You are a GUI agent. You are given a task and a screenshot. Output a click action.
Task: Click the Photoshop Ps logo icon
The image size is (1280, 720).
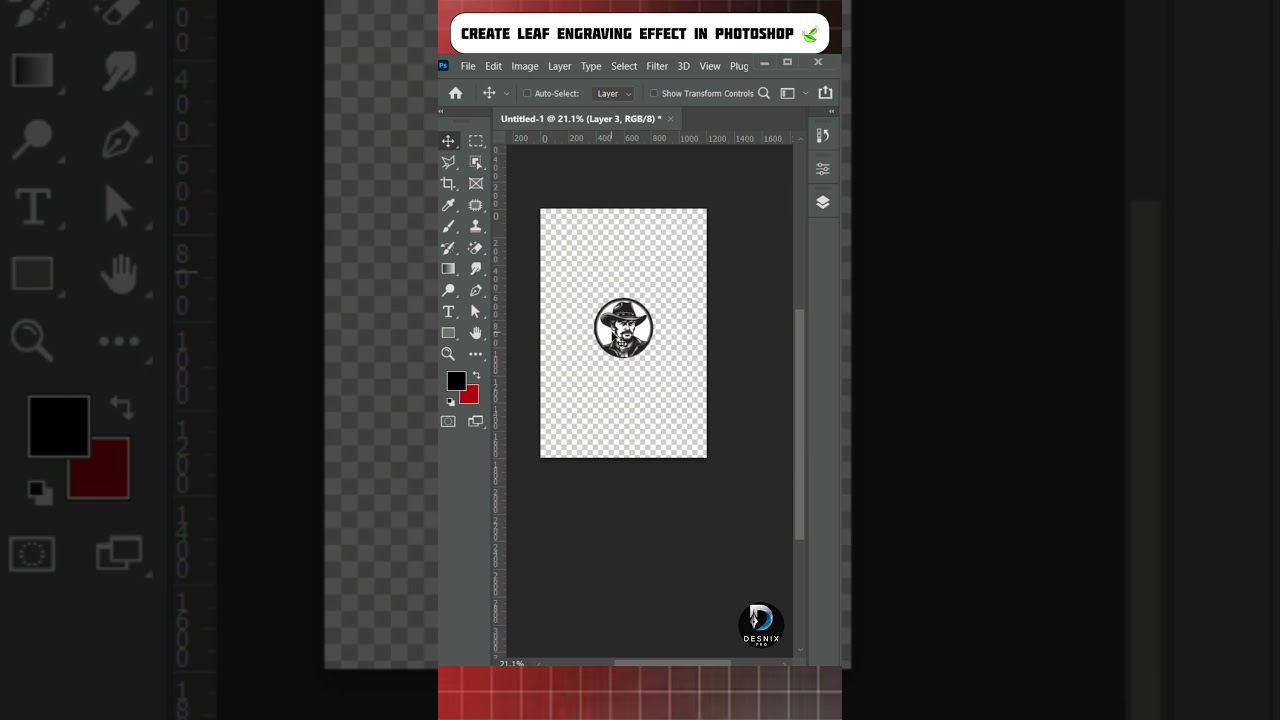(x=443, y=66)
